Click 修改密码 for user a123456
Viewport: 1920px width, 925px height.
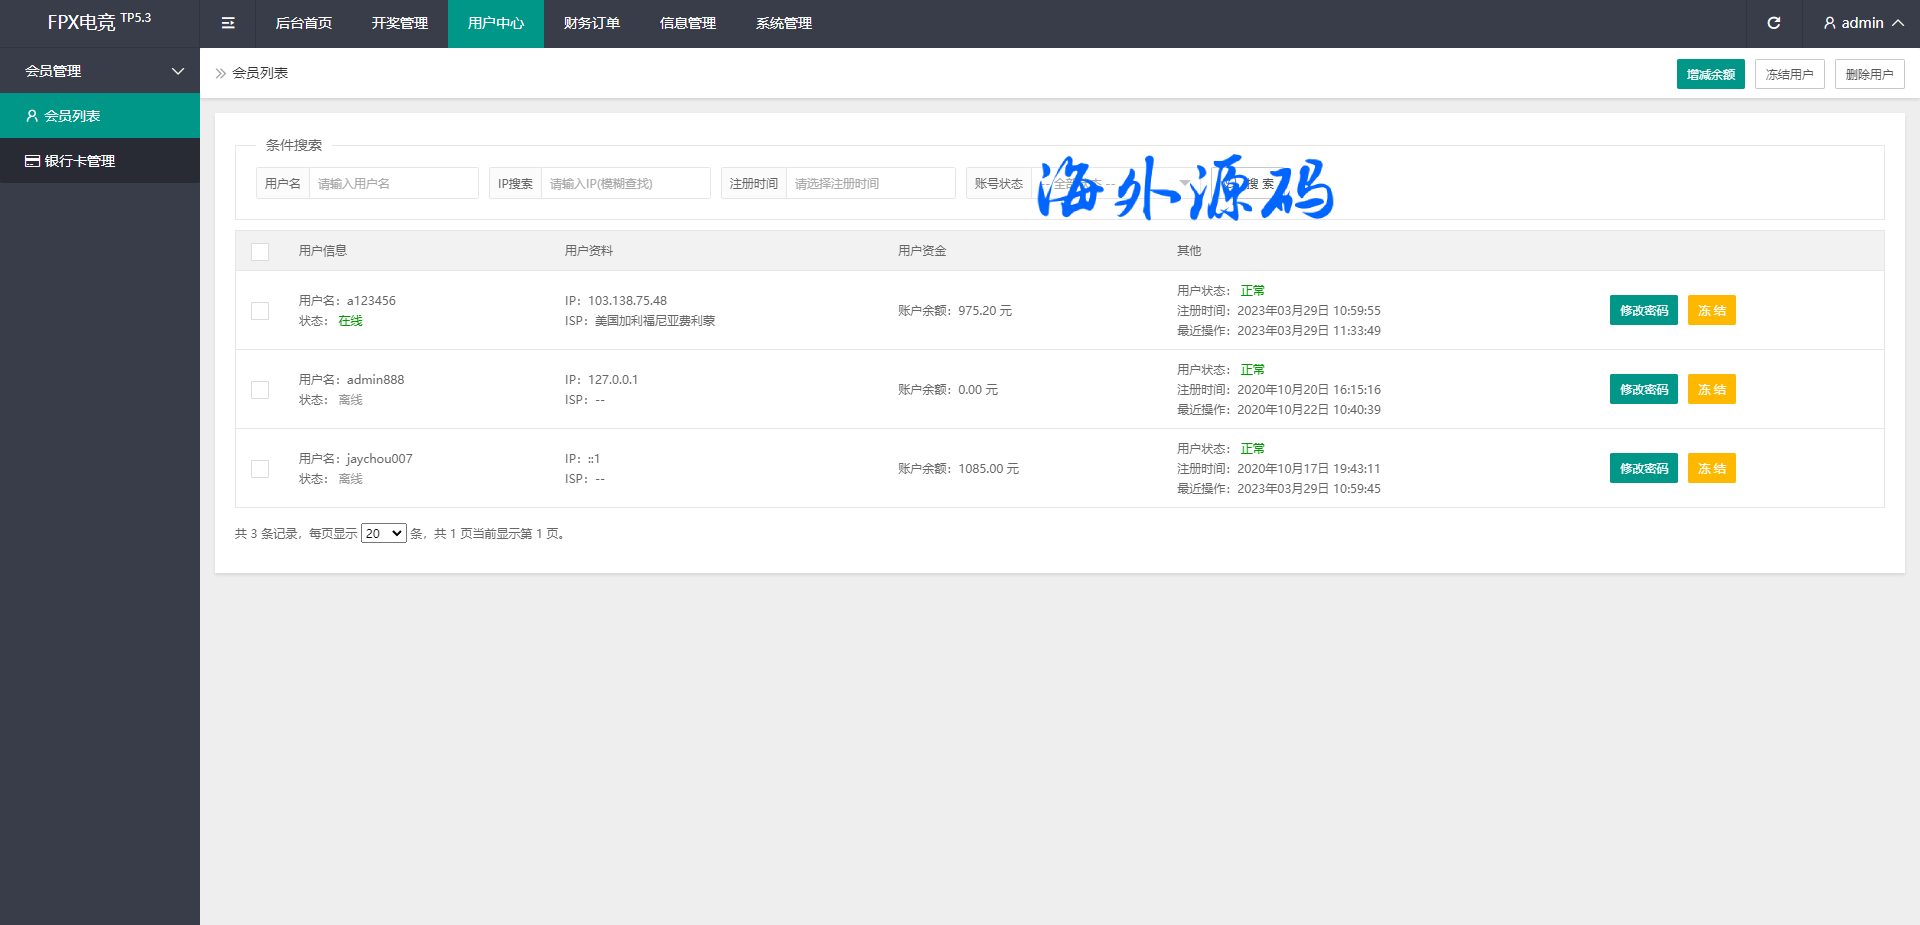[x=1643, y=311]
